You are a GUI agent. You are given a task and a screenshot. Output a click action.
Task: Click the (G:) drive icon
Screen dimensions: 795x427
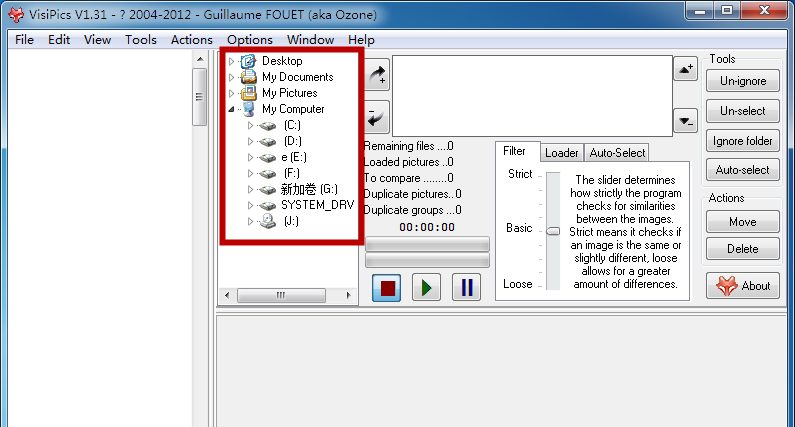coord(267,190)
